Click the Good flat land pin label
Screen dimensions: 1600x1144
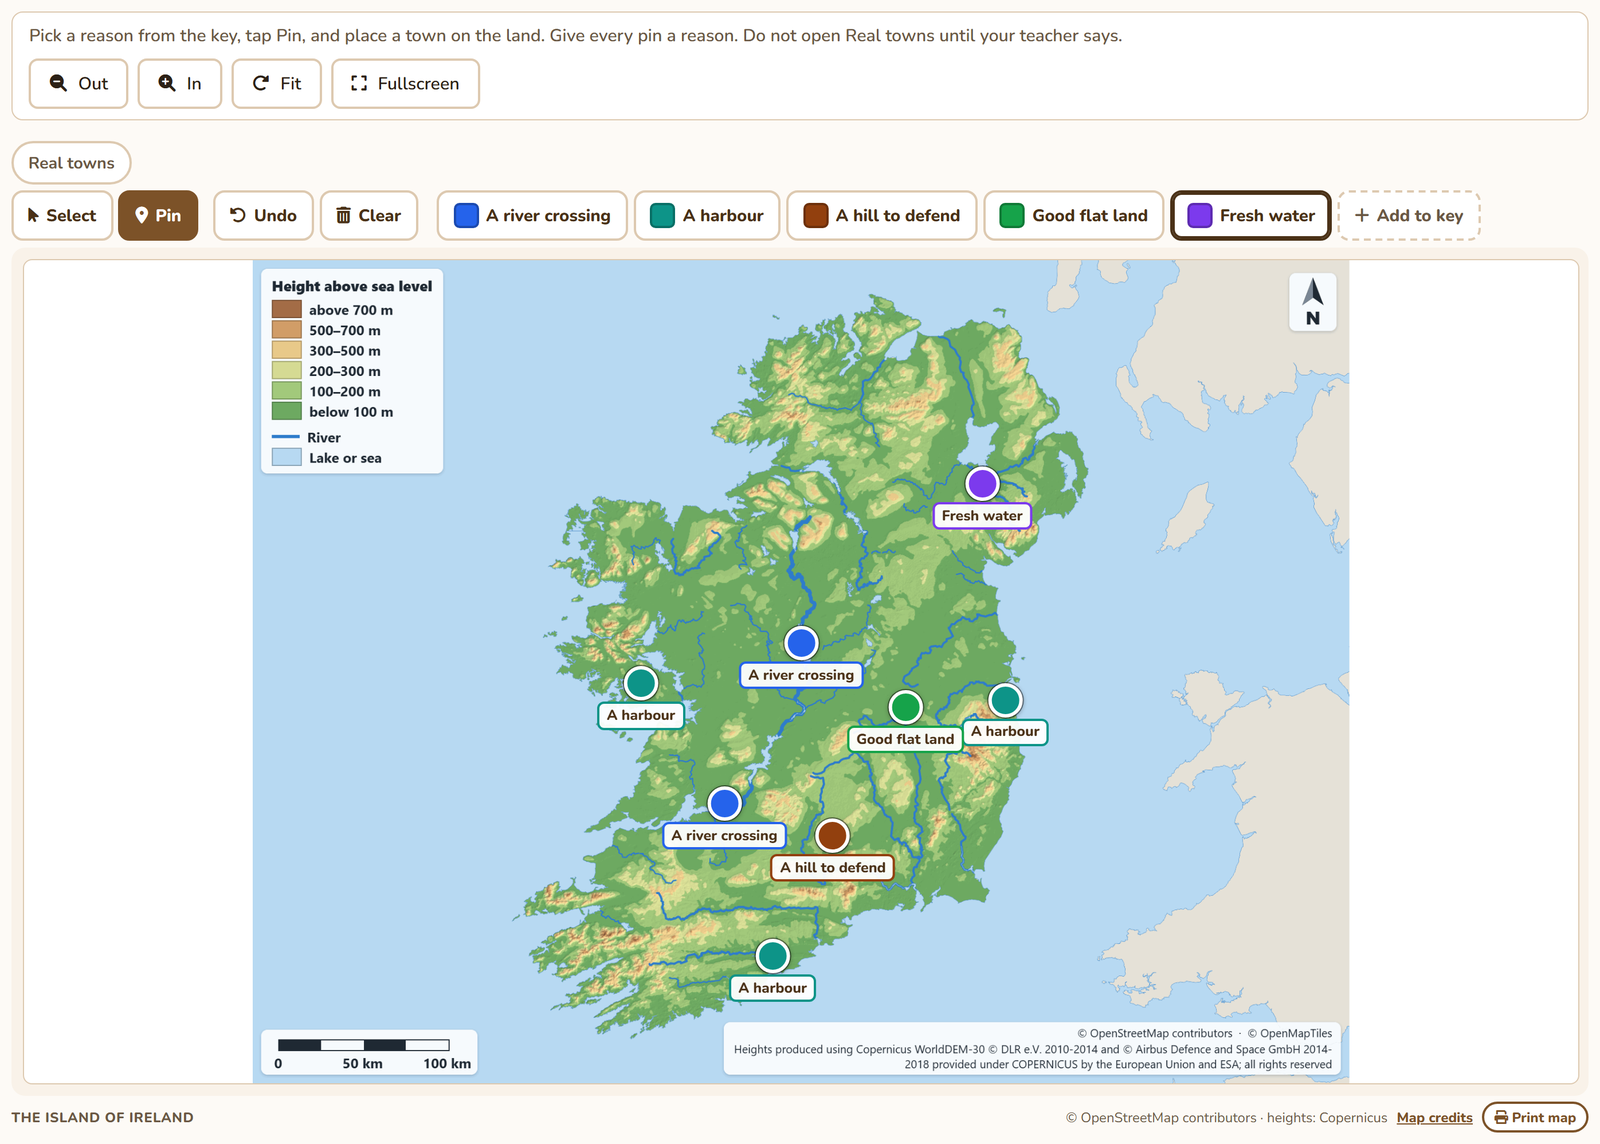pyautogui.click(x=905, y=739)
